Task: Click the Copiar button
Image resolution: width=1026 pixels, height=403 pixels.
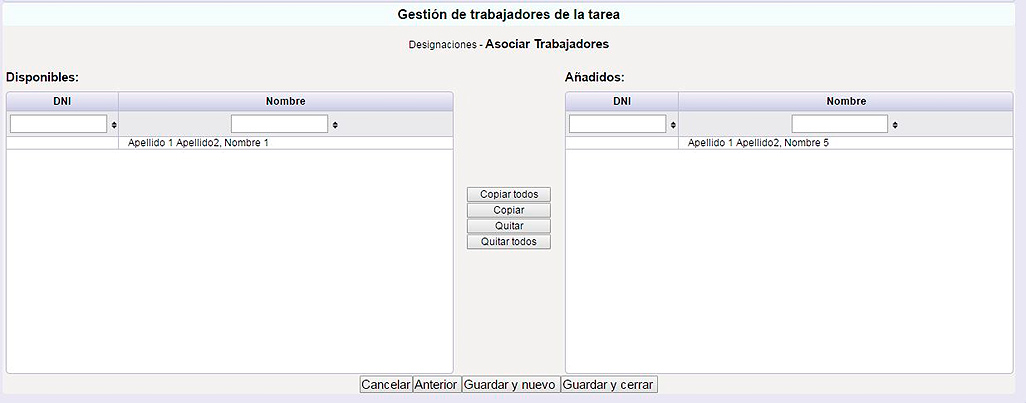Action: (x=508, y=210)
